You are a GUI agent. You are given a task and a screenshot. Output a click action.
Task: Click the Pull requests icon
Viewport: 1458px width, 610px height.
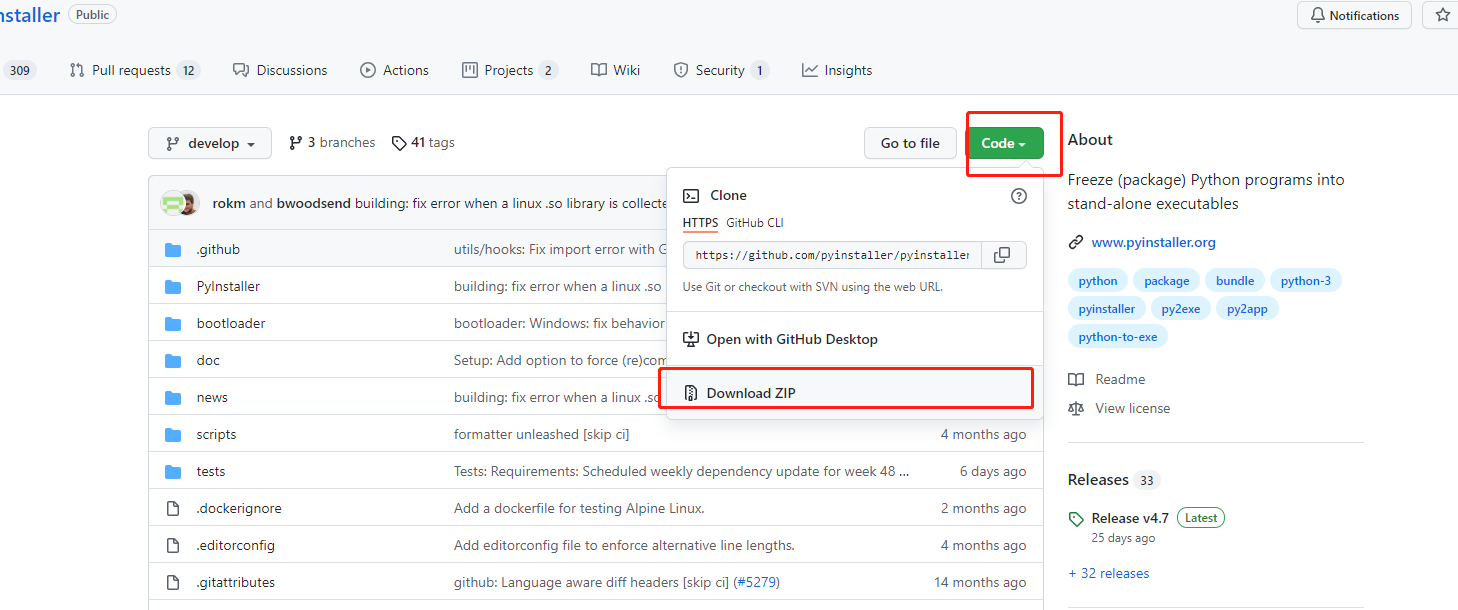77,70
